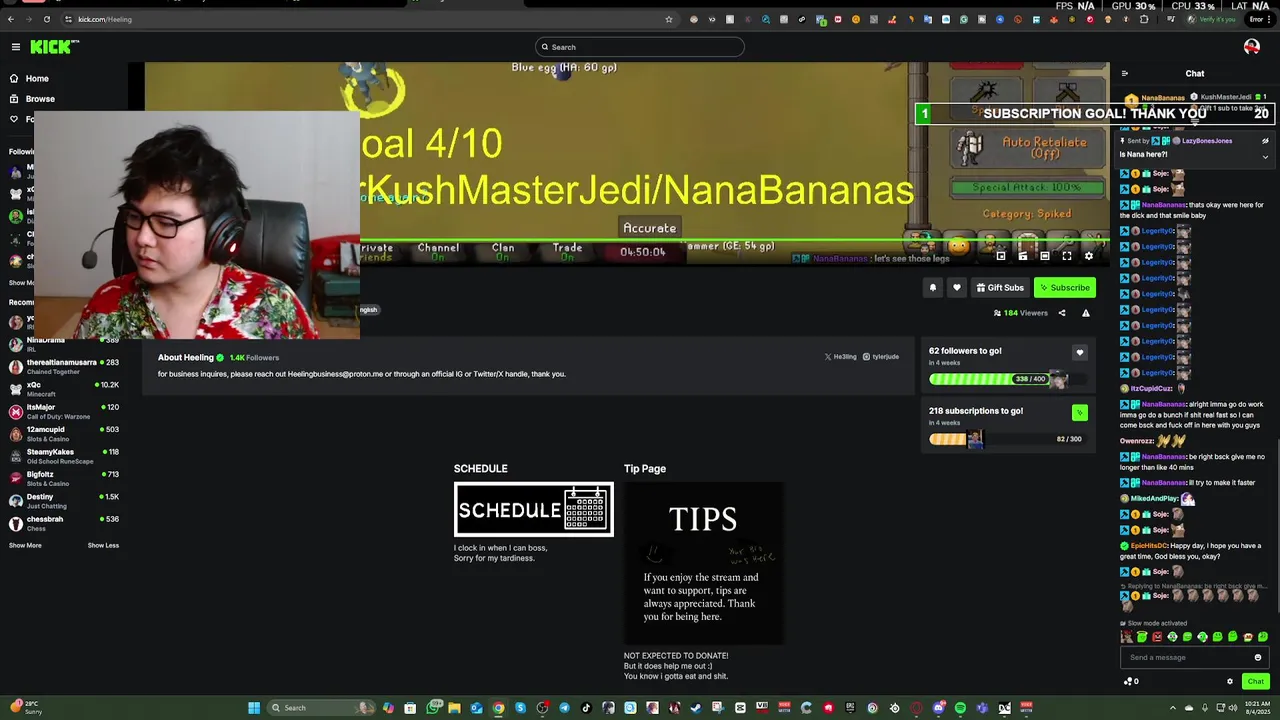Insert the red angry emote from quick emotes
The height and width of the screenshot is (720, 1280).
pyautogui.click(x=1157, y=637)
